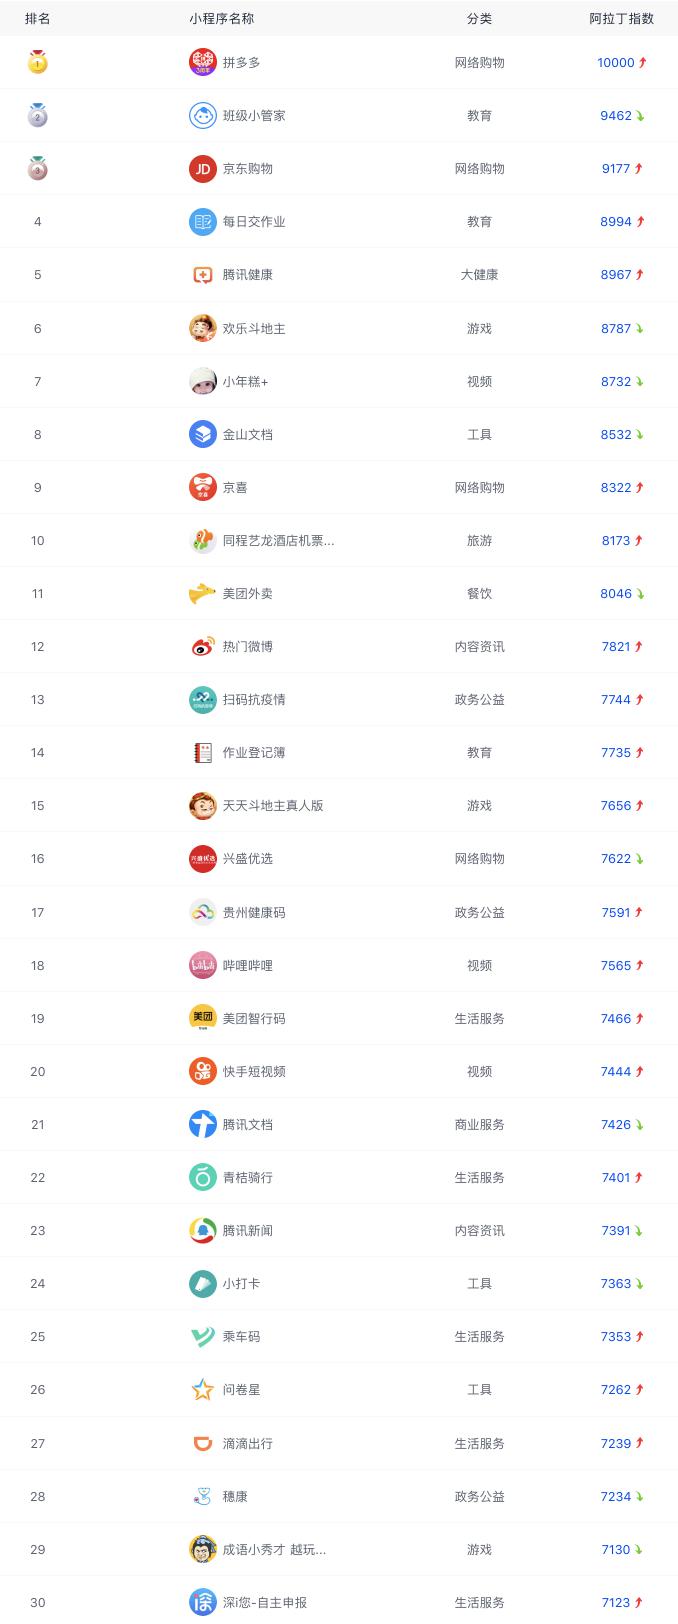Open the 美团外卖 mini program link
Viewport: 678px width, 1624px height.
247,593
